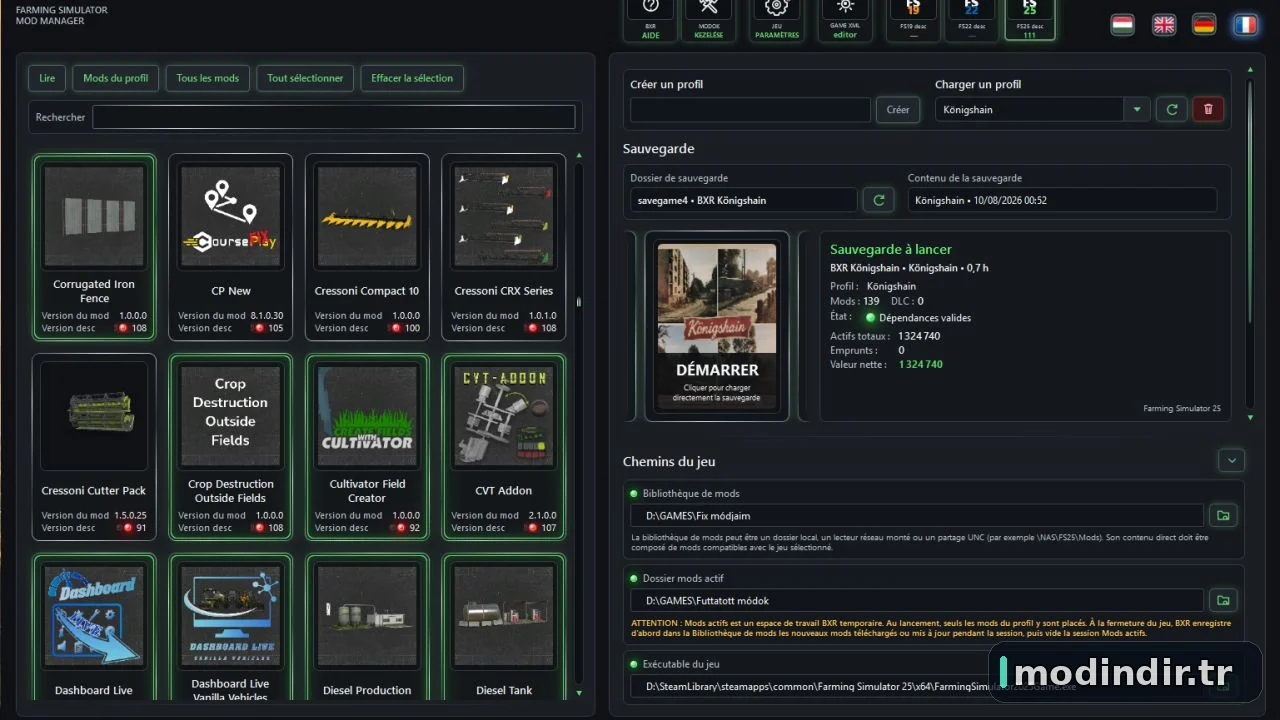The image size is (1280, 720).
Task: Click the Créer un profil name field
Action: click(x=750, y=110)
